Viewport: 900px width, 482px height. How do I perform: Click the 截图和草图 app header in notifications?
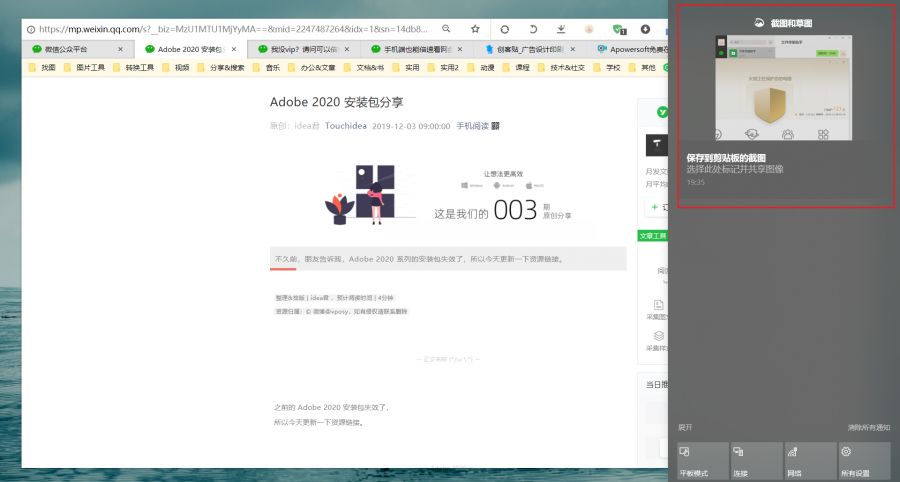pos(784,23)
